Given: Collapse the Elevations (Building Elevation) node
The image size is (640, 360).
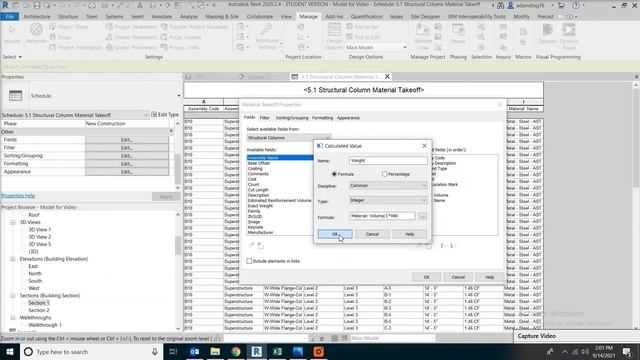Looking at the screenshot, I should tap(13, 259).
